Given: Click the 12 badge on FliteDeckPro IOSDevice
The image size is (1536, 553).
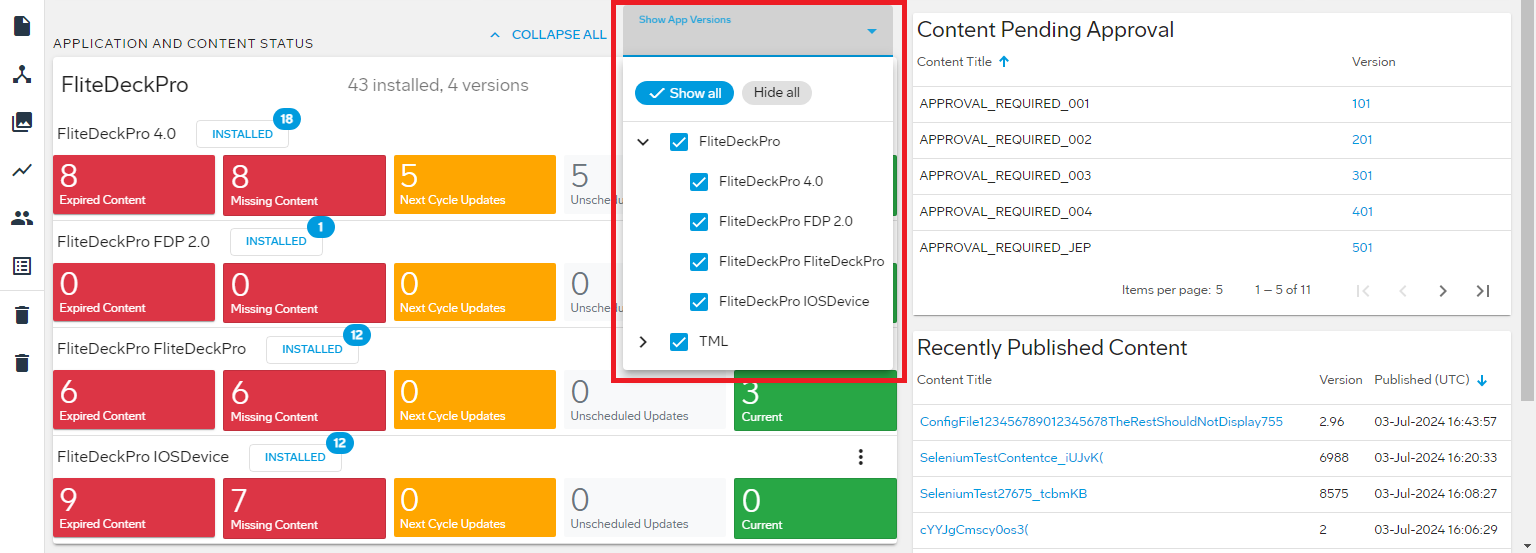Looking at the screenshot, I should (340, 443).
